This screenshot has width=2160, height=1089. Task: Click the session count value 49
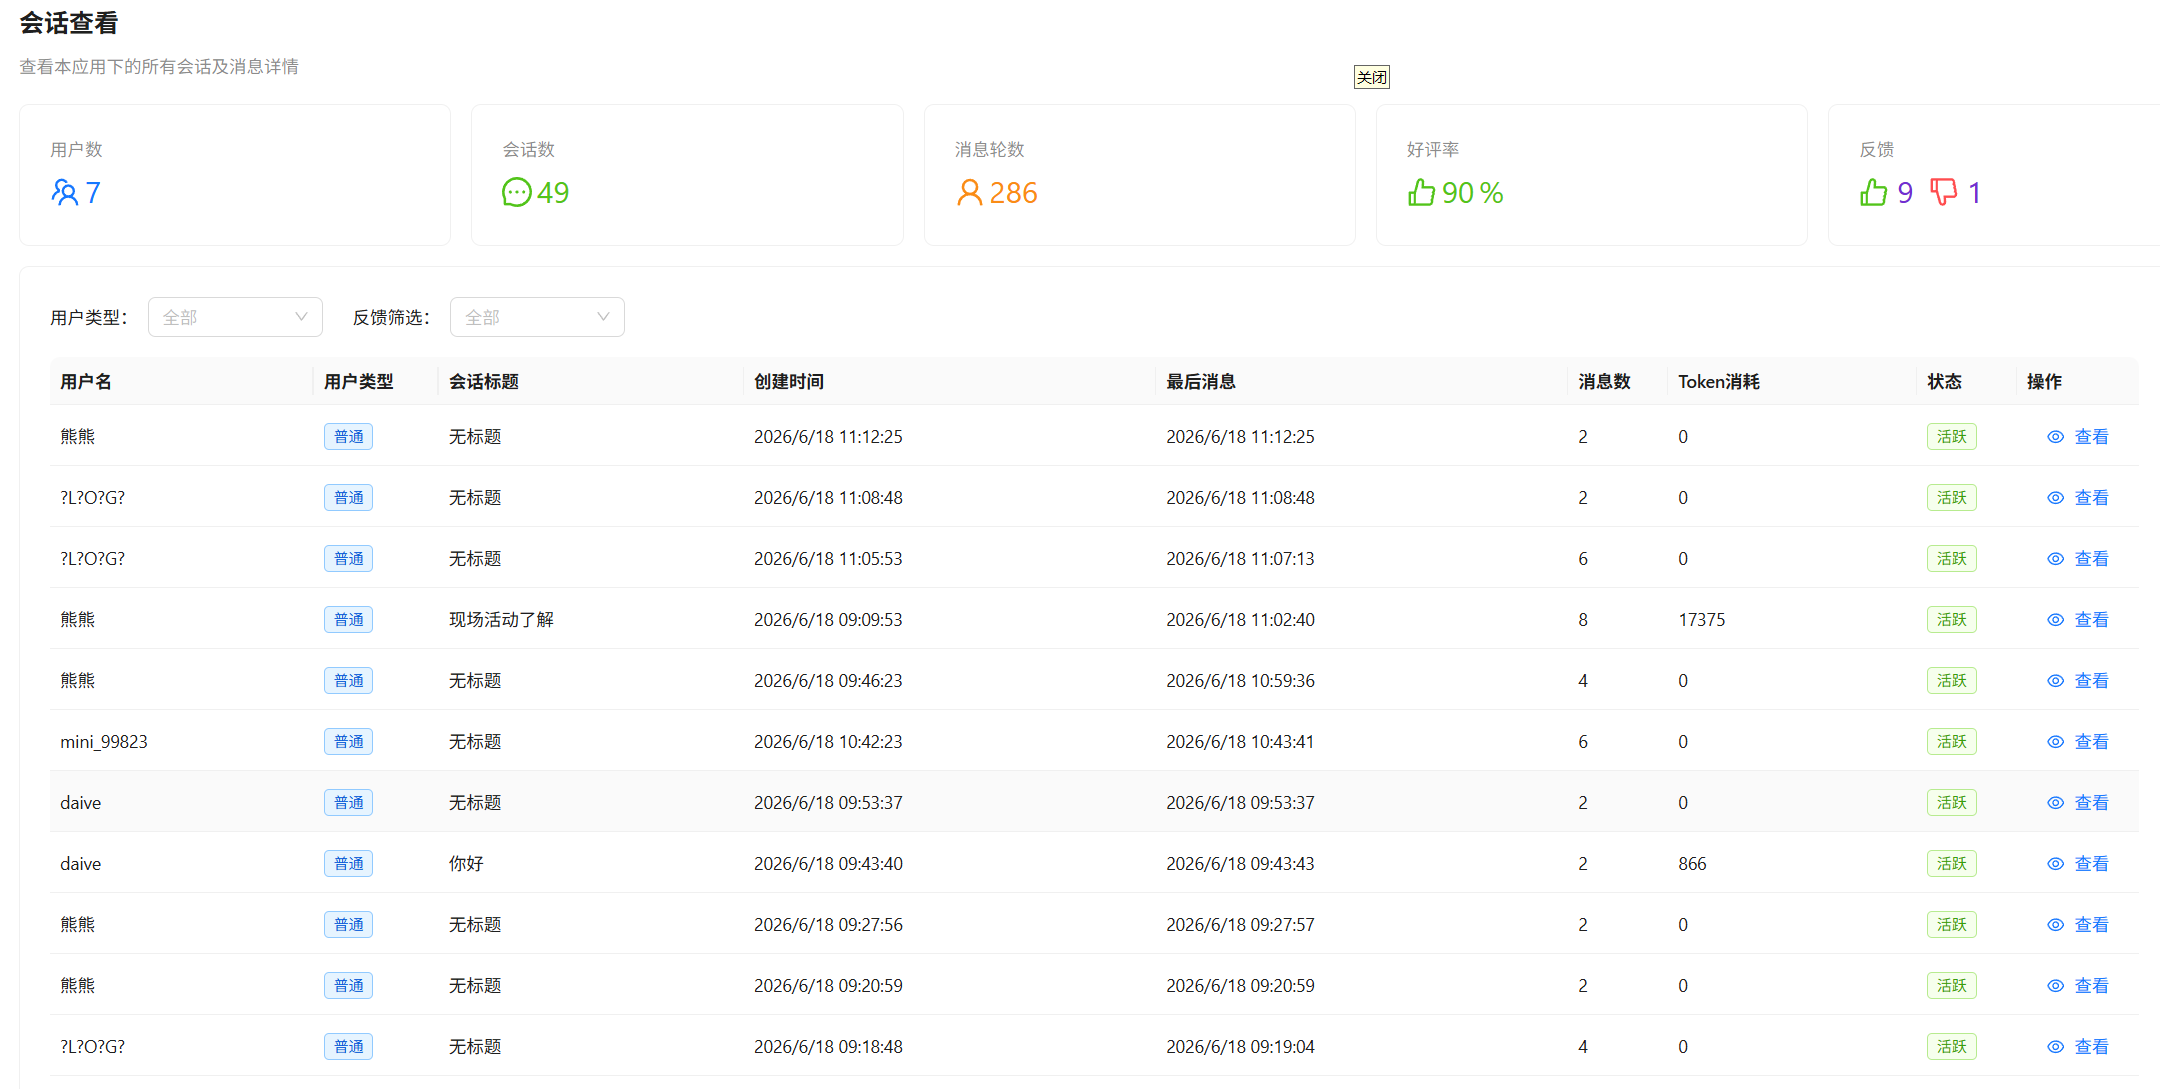(553, 192)
